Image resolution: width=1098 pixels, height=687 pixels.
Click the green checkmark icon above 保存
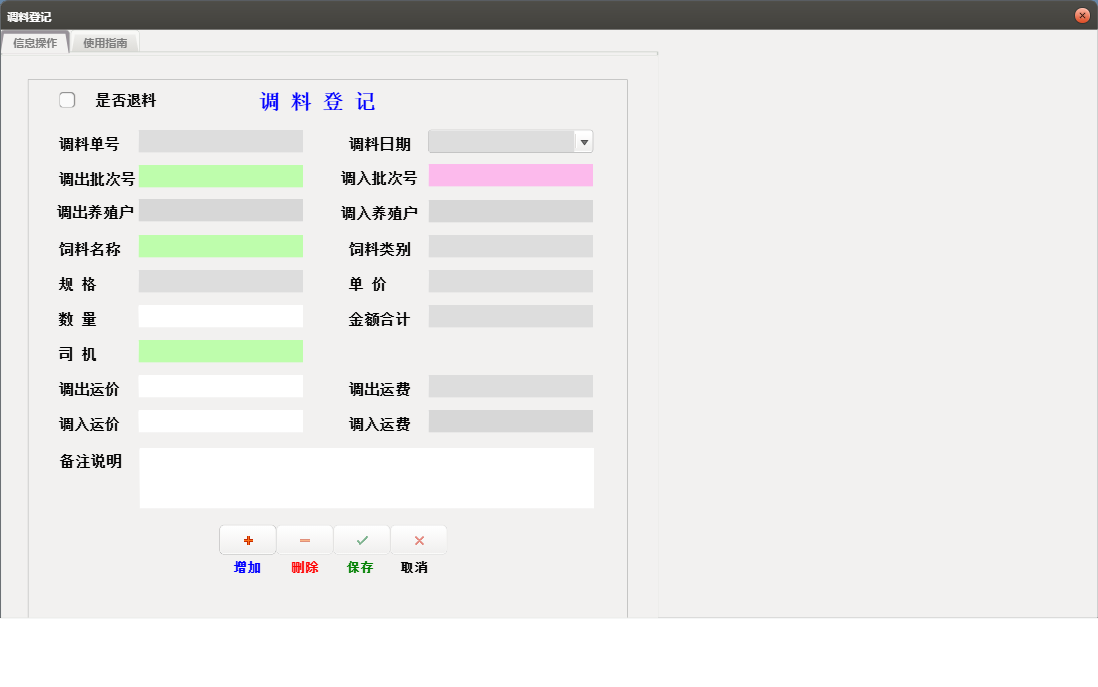(361, 539)
